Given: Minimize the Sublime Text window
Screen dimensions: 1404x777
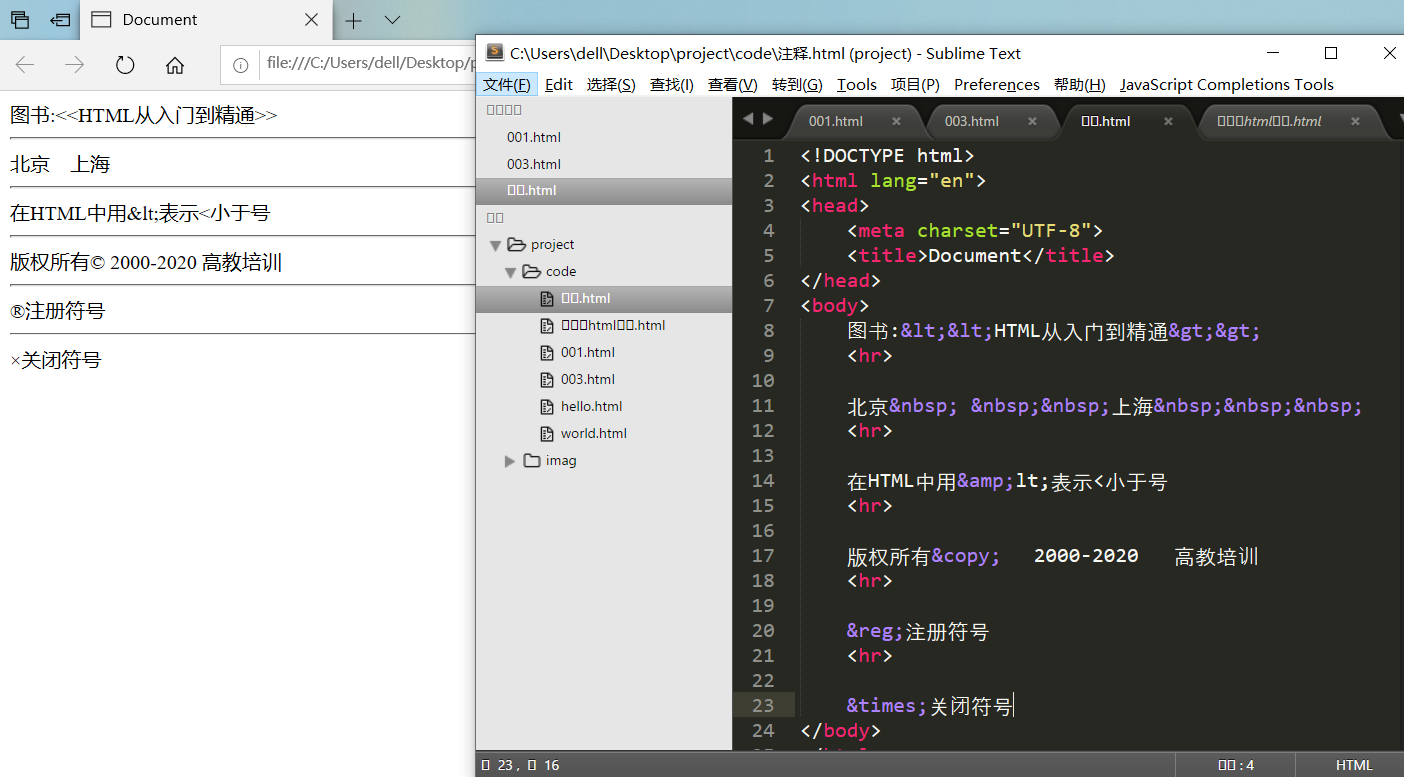Looking at the screenshot, I should (x=1272, y=53).
